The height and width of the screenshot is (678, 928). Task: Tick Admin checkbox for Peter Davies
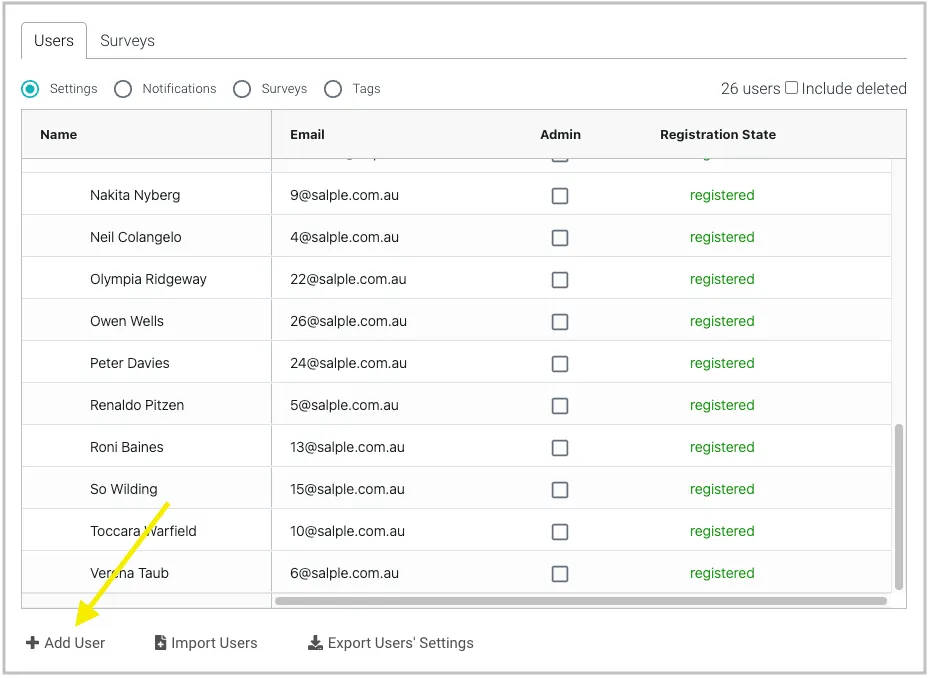(560, 364)
